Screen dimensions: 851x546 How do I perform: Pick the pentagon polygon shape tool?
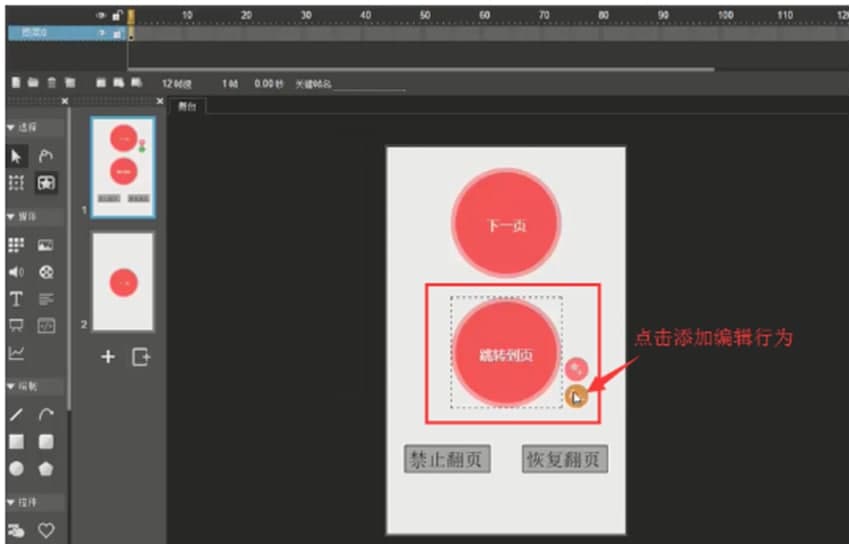tap(46, 468)
